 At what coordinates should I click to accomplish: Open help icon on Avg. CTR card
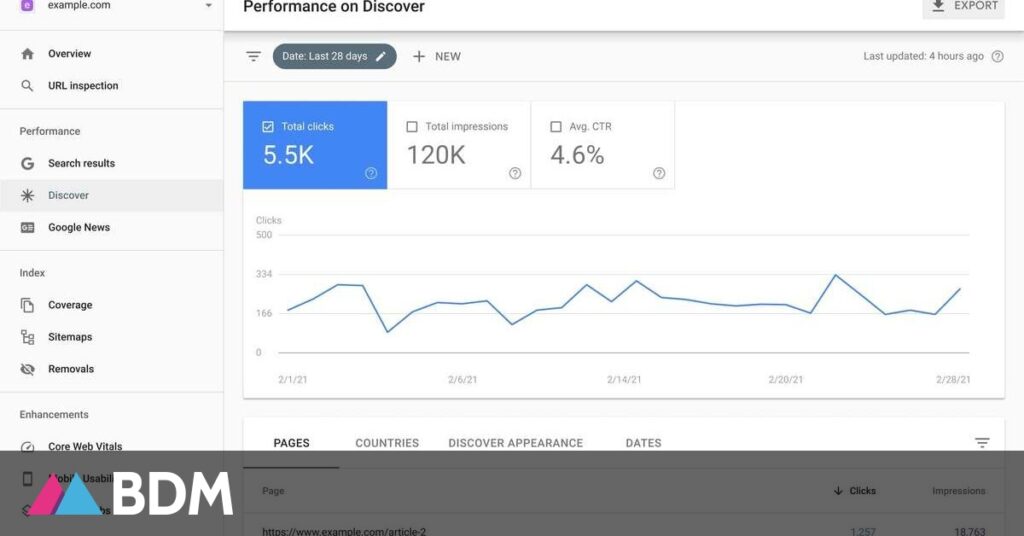(x=659, y=173)
